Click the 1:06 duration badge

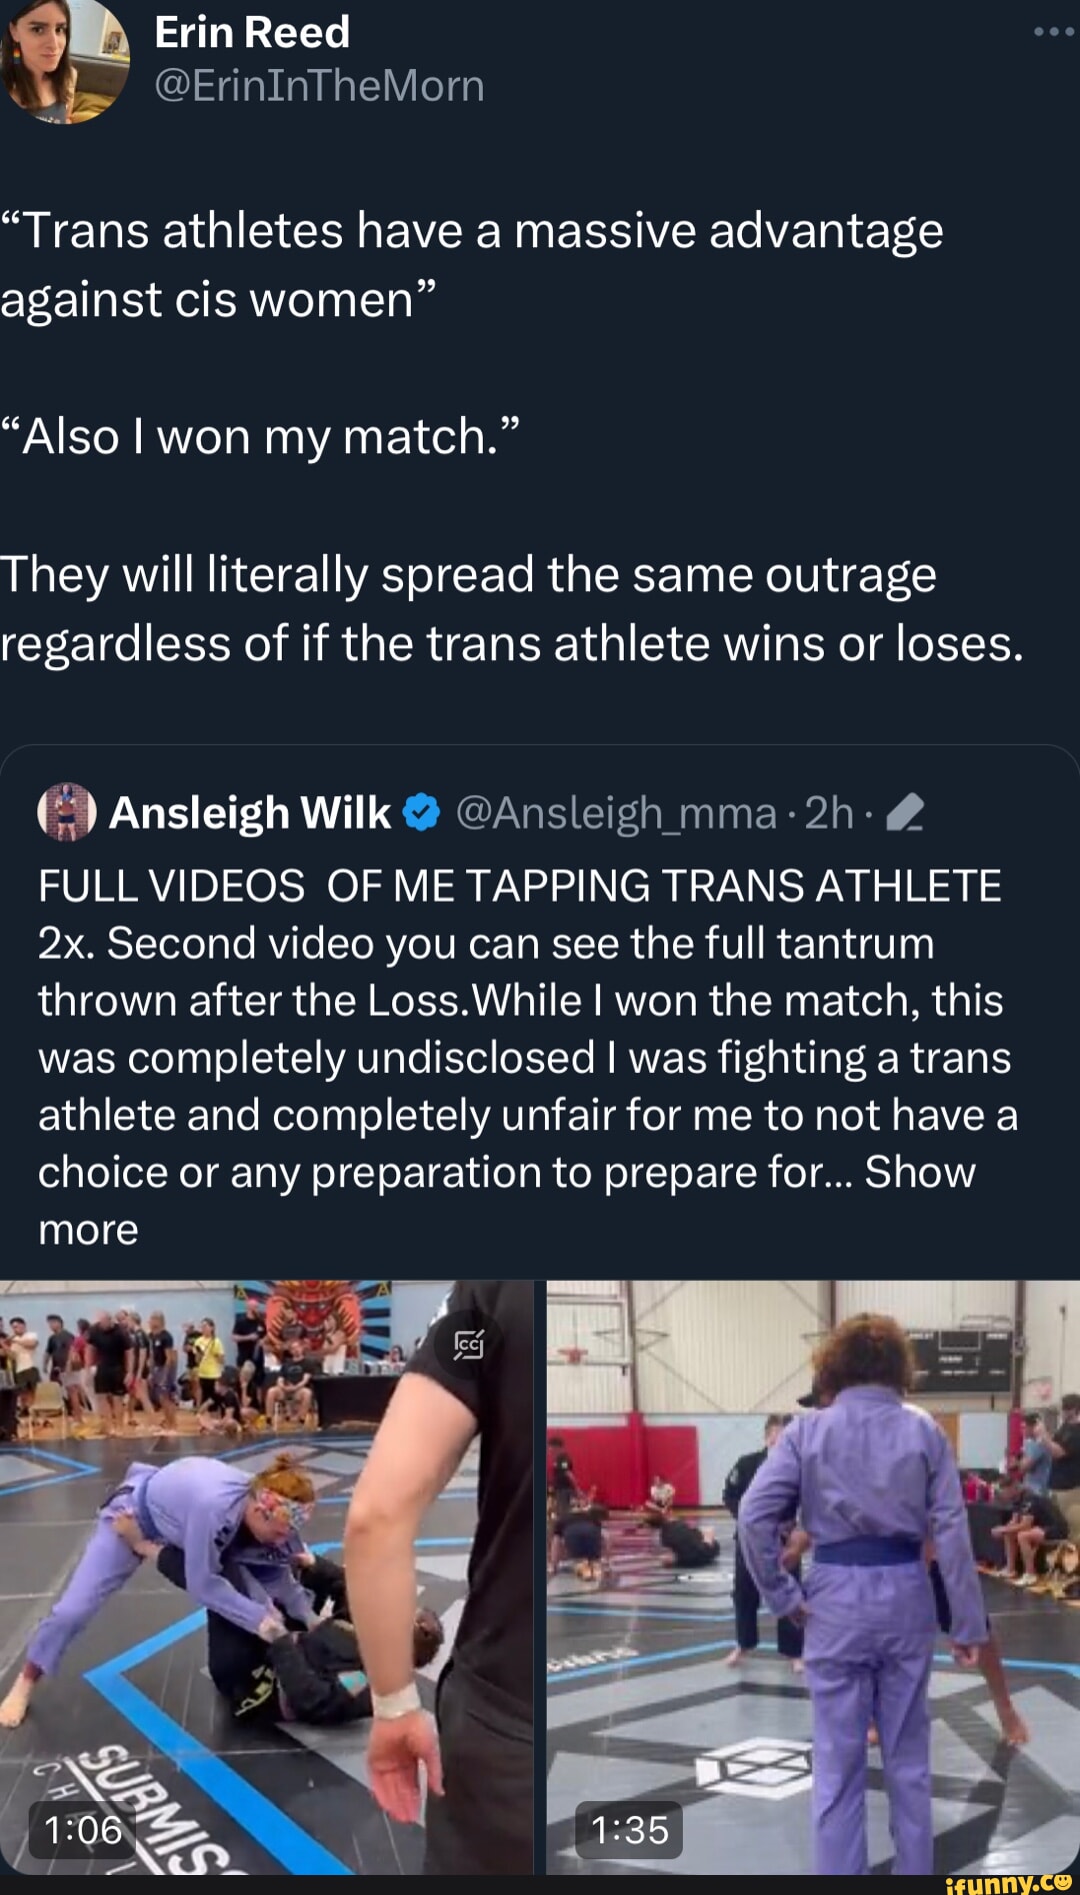[x=83, y=1830]
